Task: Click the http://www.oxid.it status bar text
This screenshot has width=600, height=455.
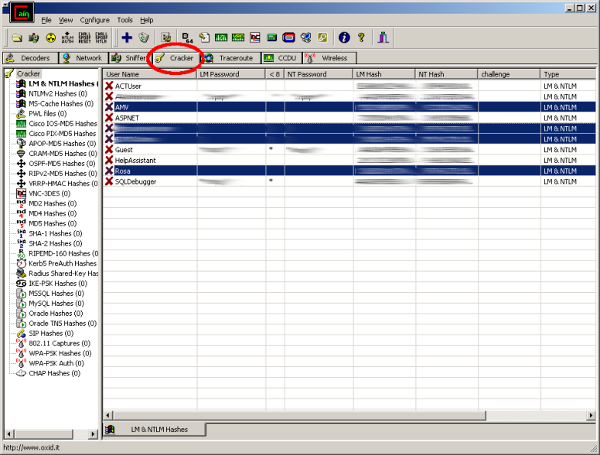Action: point(32,447)
